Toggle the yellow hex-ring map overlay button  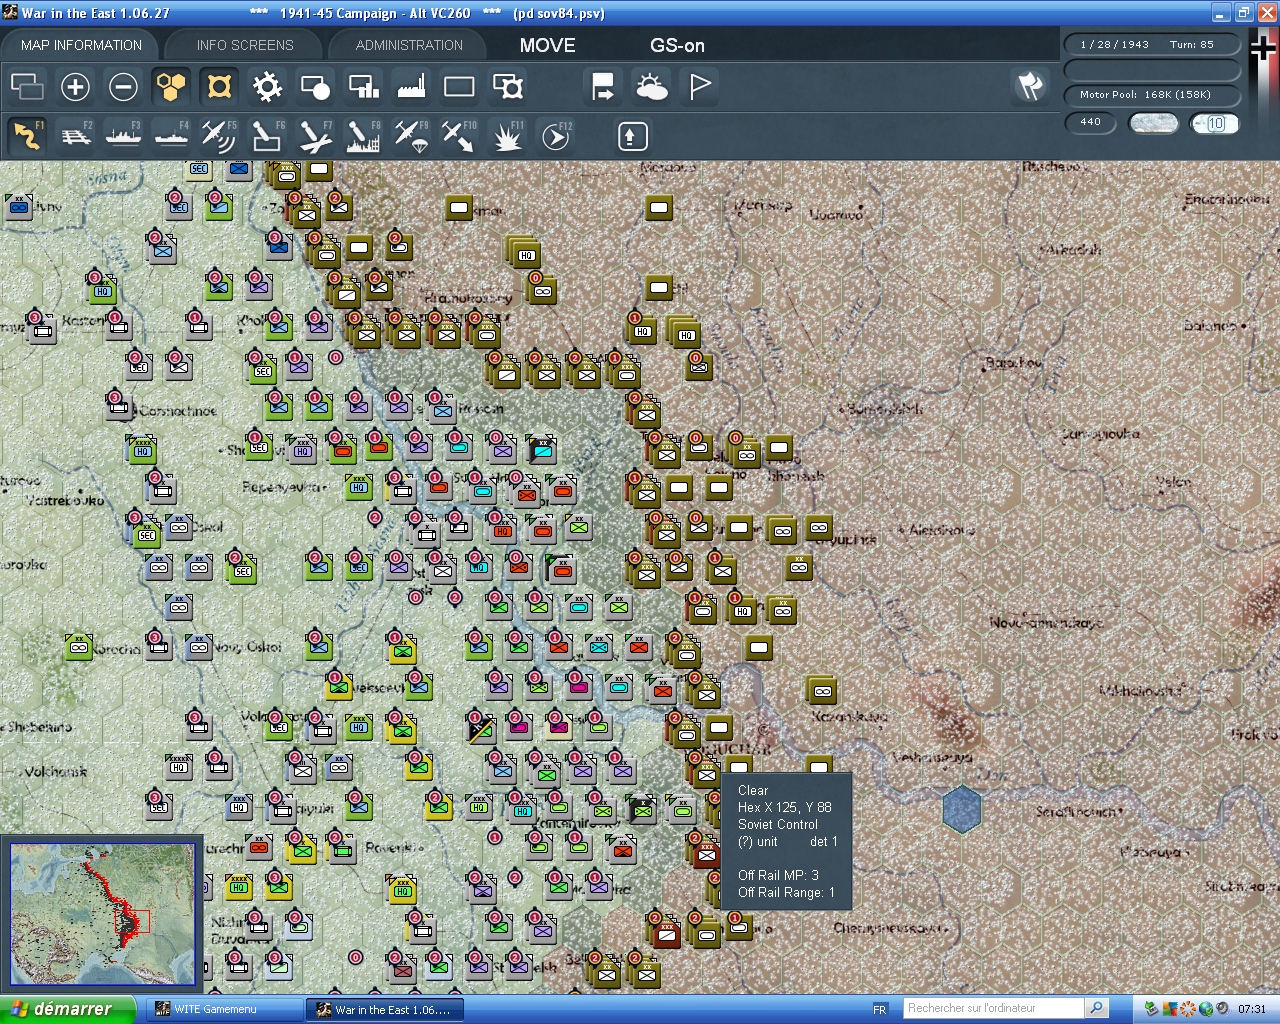219,87
